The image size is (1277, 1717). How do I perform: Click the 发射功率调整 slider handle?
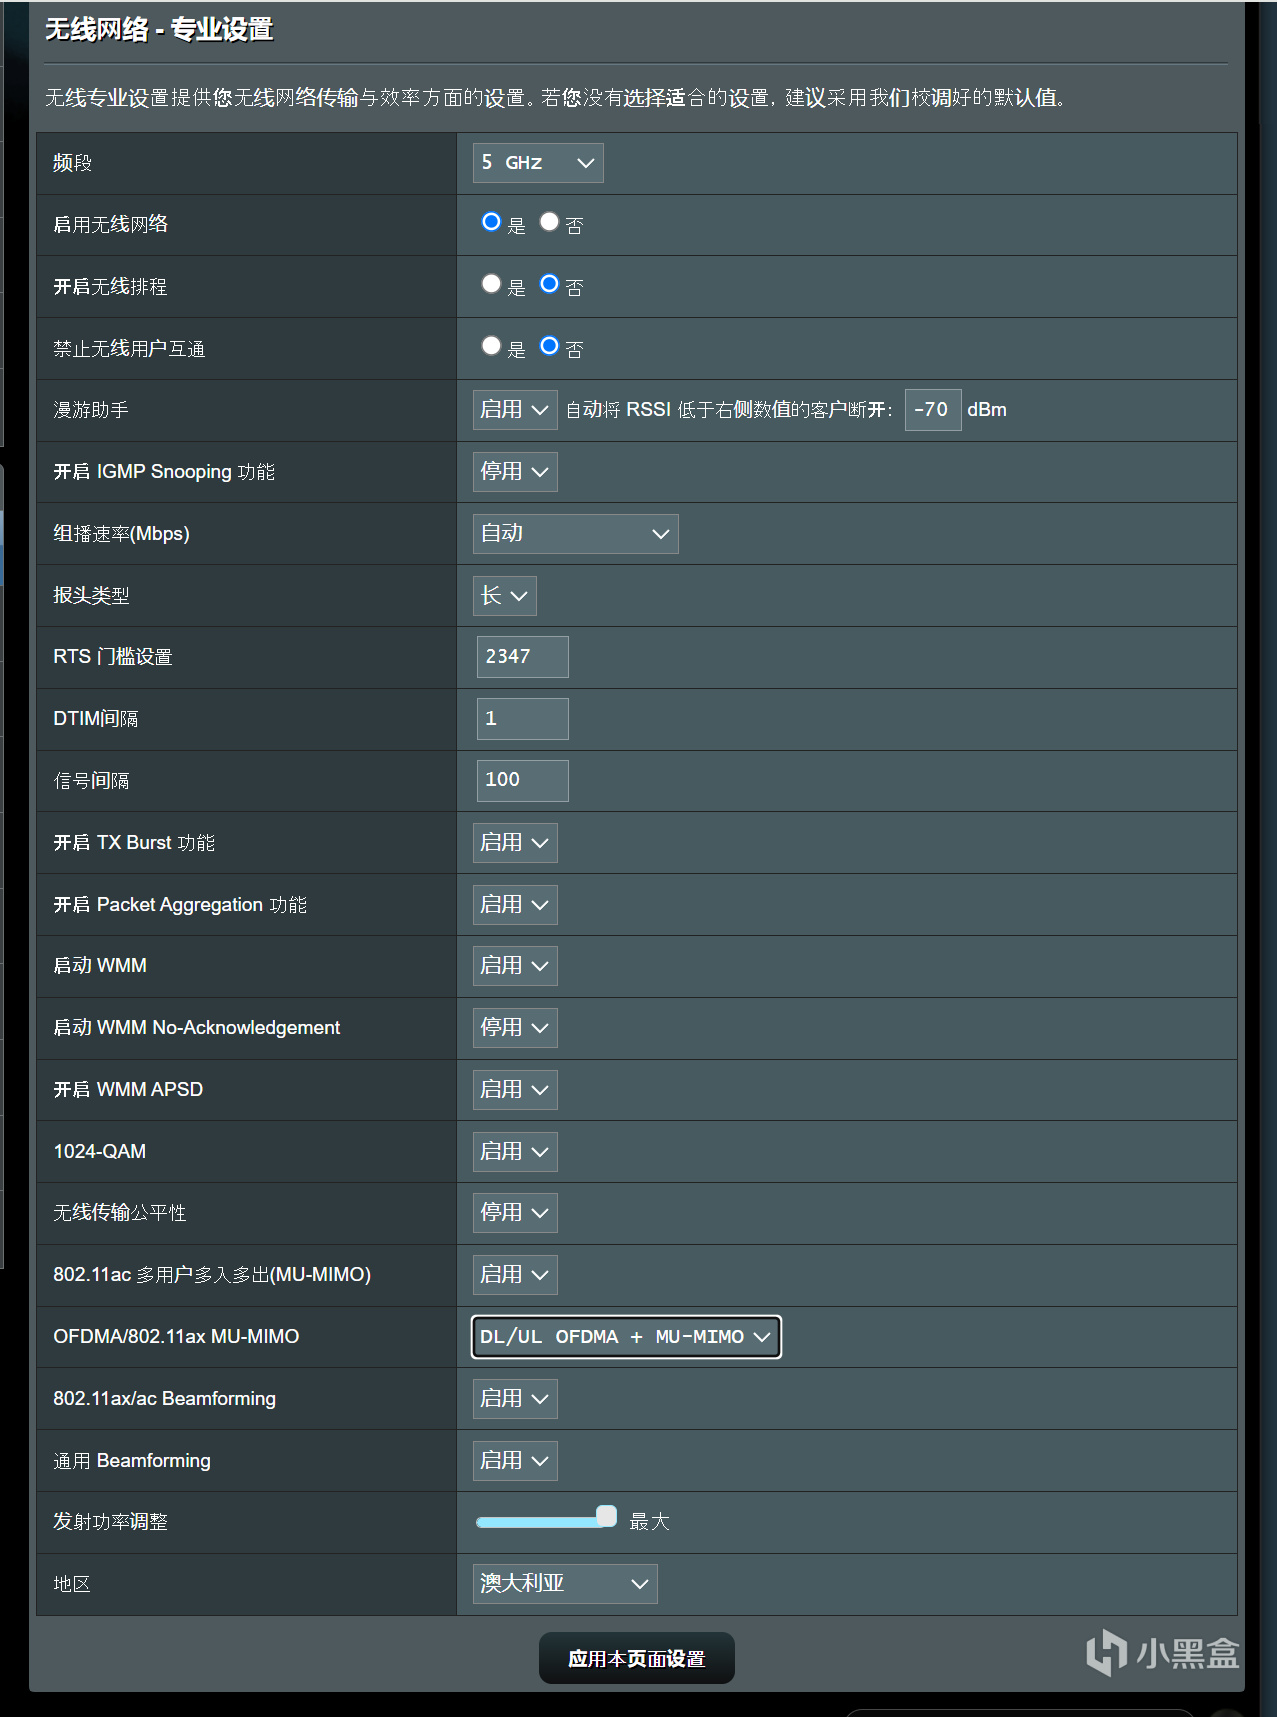606,1517
